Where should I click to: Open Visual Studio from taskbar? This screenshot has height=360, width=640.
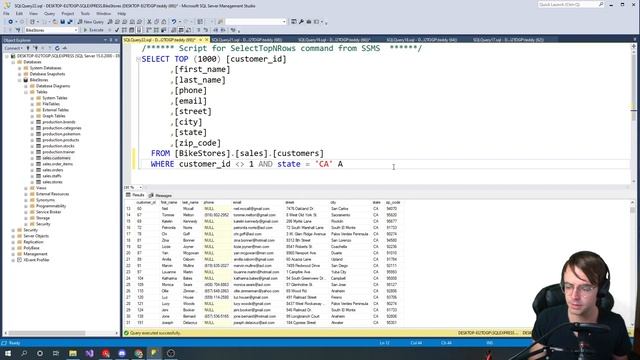(89, 353)
